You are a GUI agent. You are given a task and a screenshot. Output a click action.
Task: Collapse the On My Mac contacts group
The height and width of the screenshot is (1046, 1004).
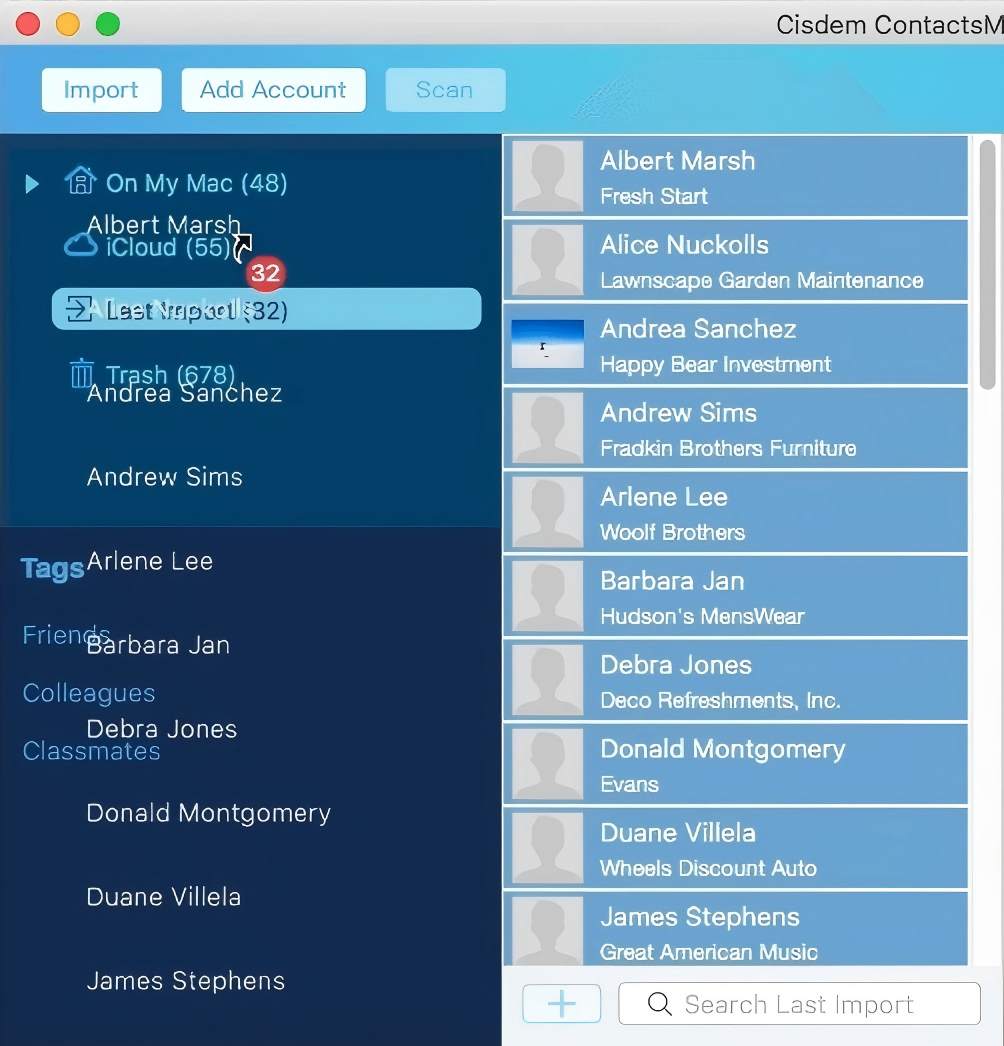tap(31, 184)
